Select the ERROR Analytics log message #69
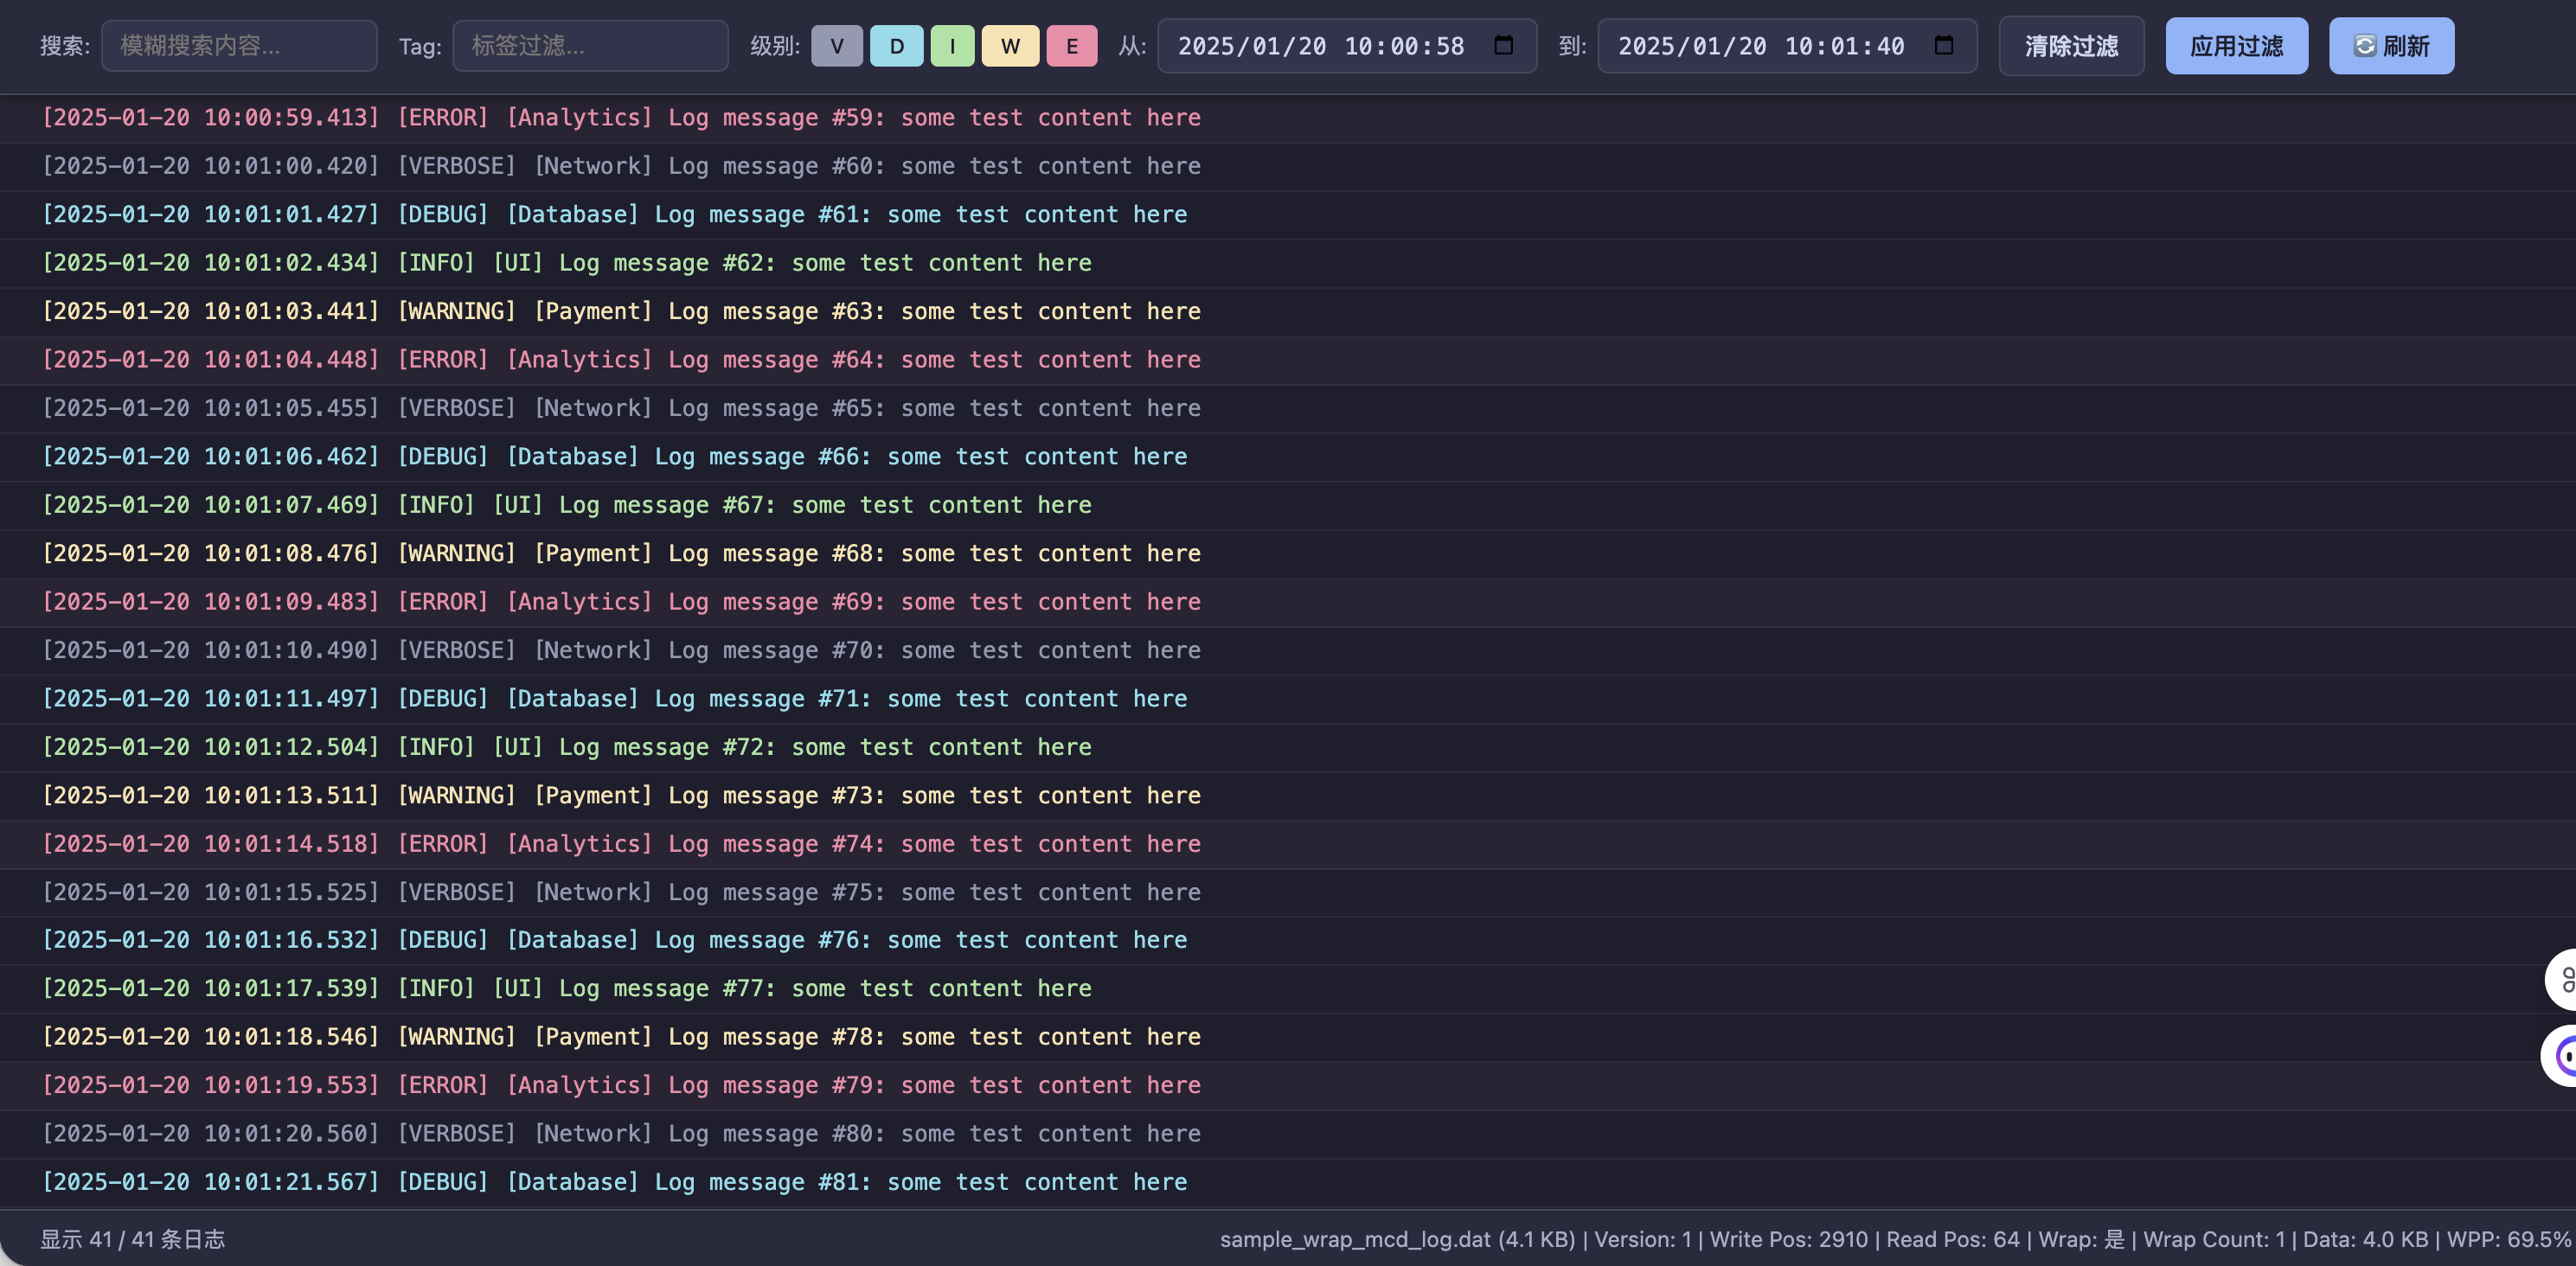This screenshot has width=2576, height=1266. point(1288,602)
